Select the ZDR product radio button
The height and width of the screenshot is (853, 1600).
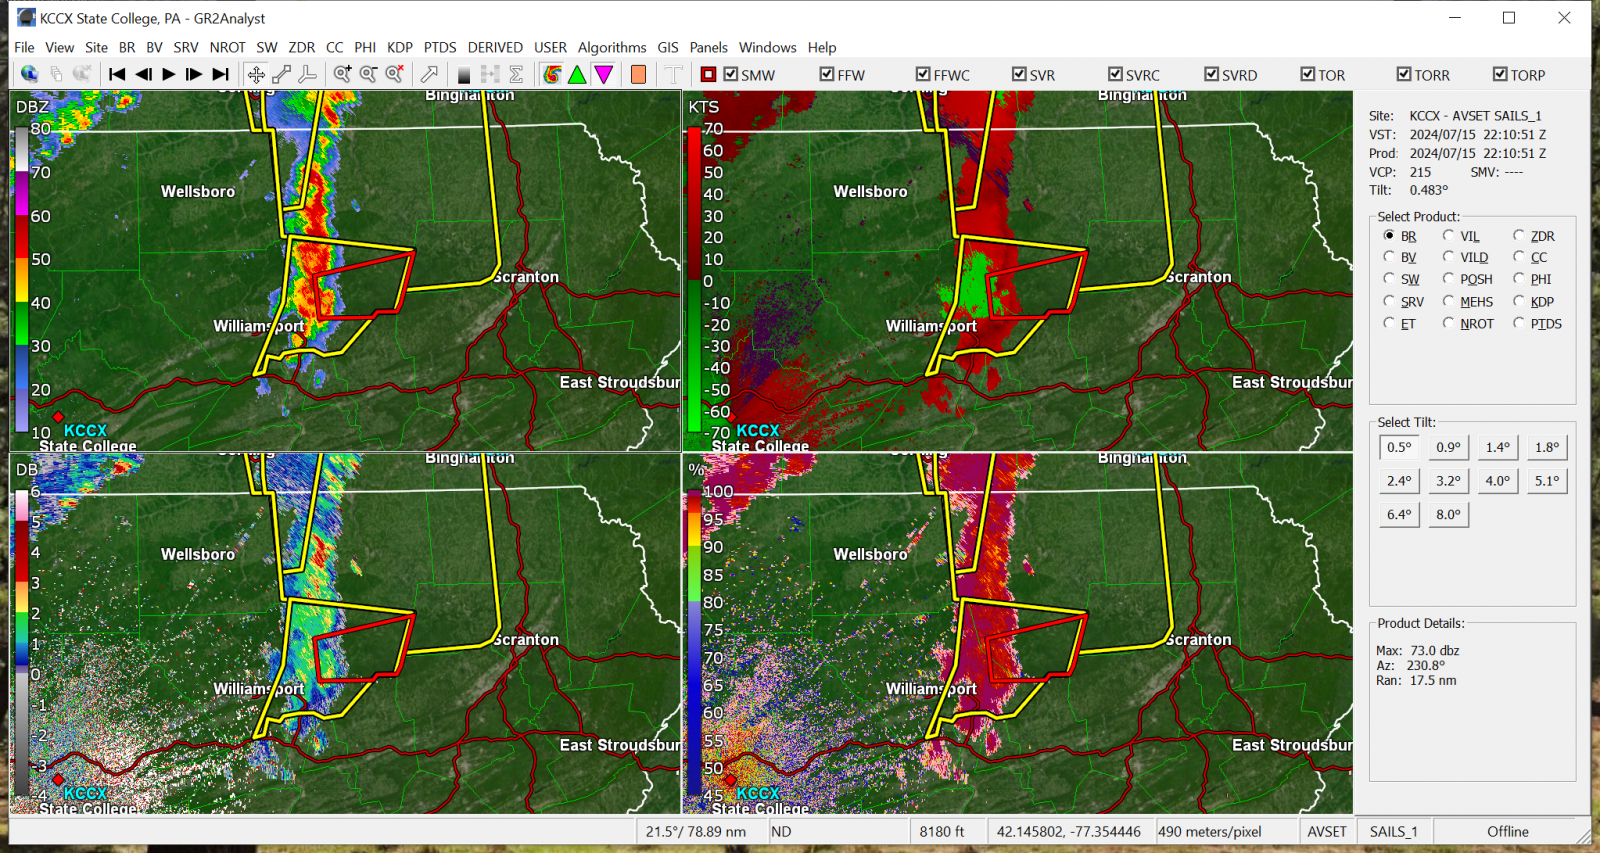[1519, 235]
